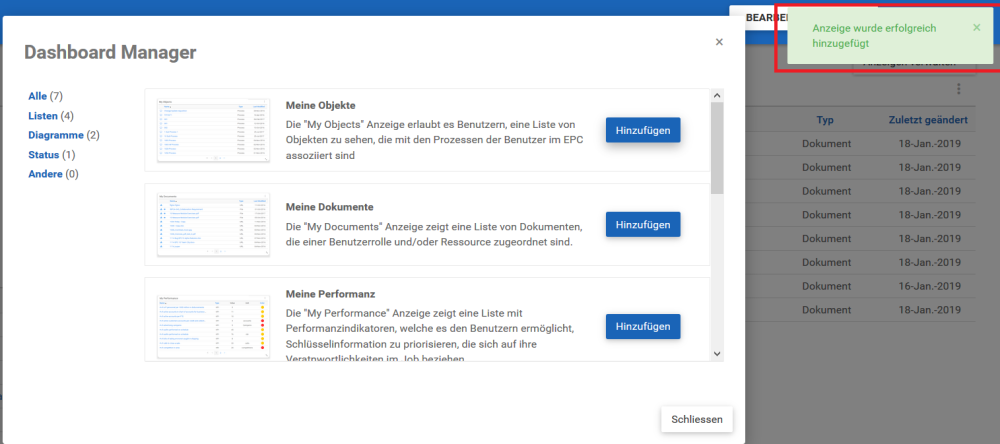Add the Meine Dokumente widget
The height and width of the screenshot is (444, 1000).
pos(643,225)
